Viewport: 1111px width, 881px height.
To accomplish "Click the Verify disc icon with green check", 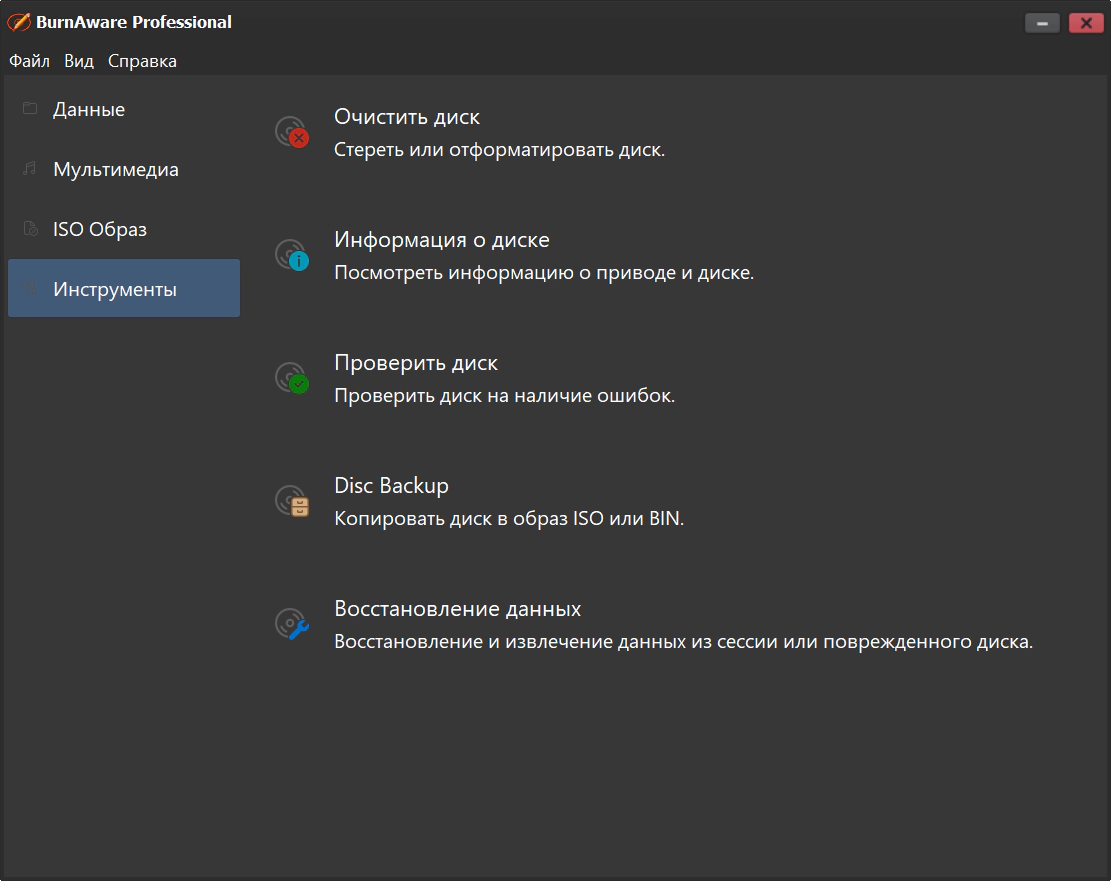I will (292, 378).
